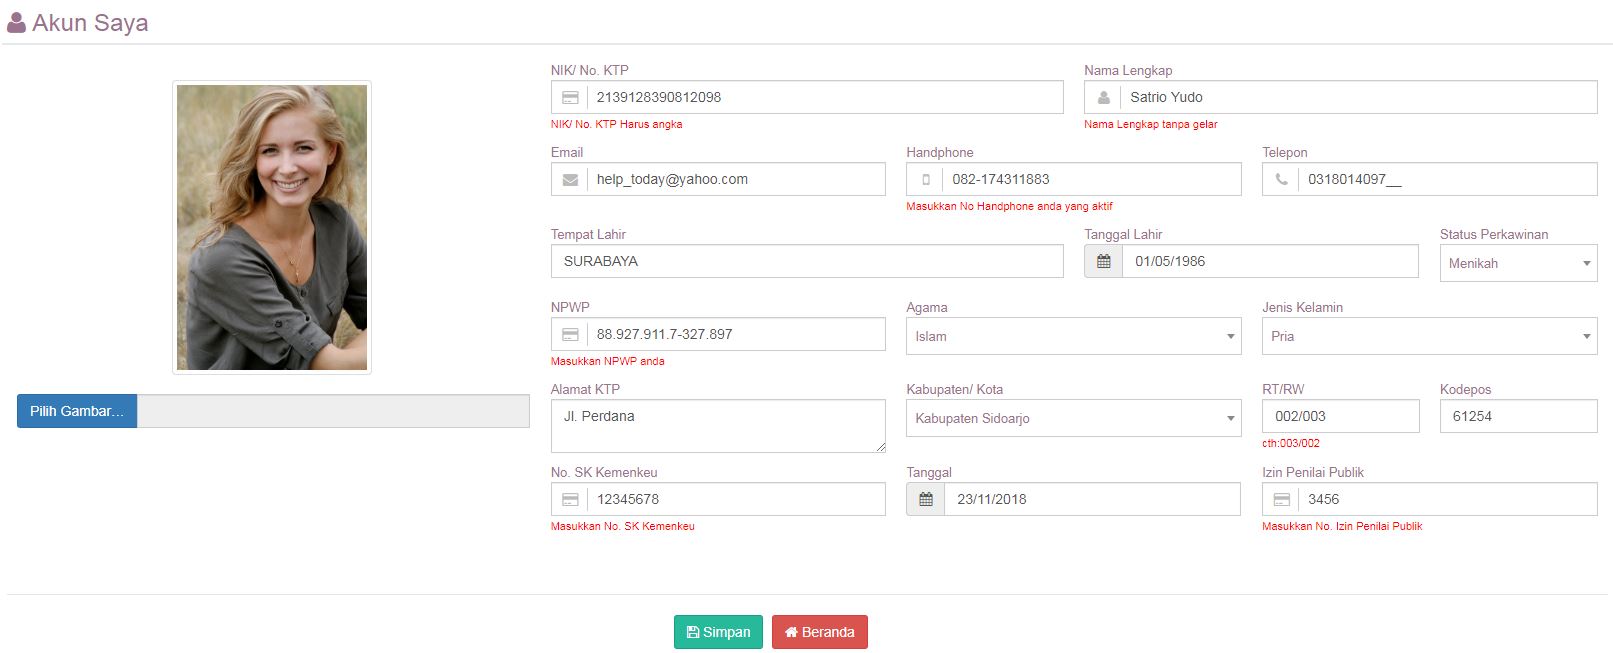Open the Status Perkawinan dropdown

coord(1518,264)
